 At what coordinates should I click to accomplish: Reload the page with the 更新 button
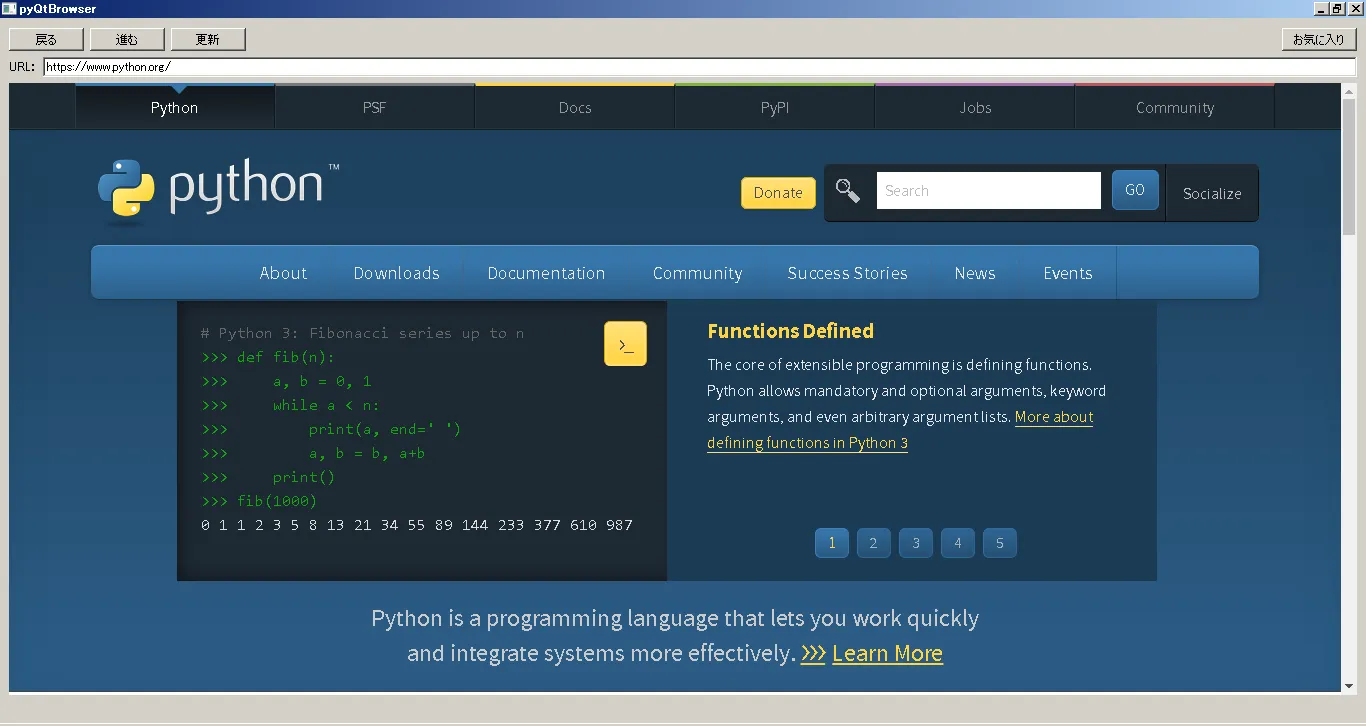tap(208, 39)
